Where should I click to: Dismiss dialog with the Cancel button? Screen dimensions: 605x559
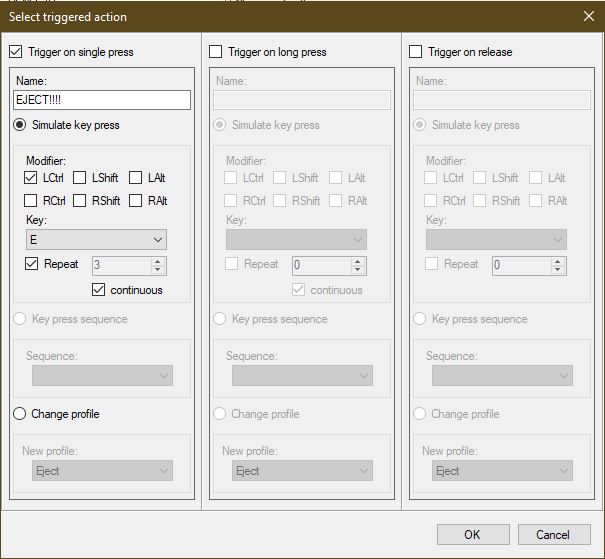[x=554, y=535]
